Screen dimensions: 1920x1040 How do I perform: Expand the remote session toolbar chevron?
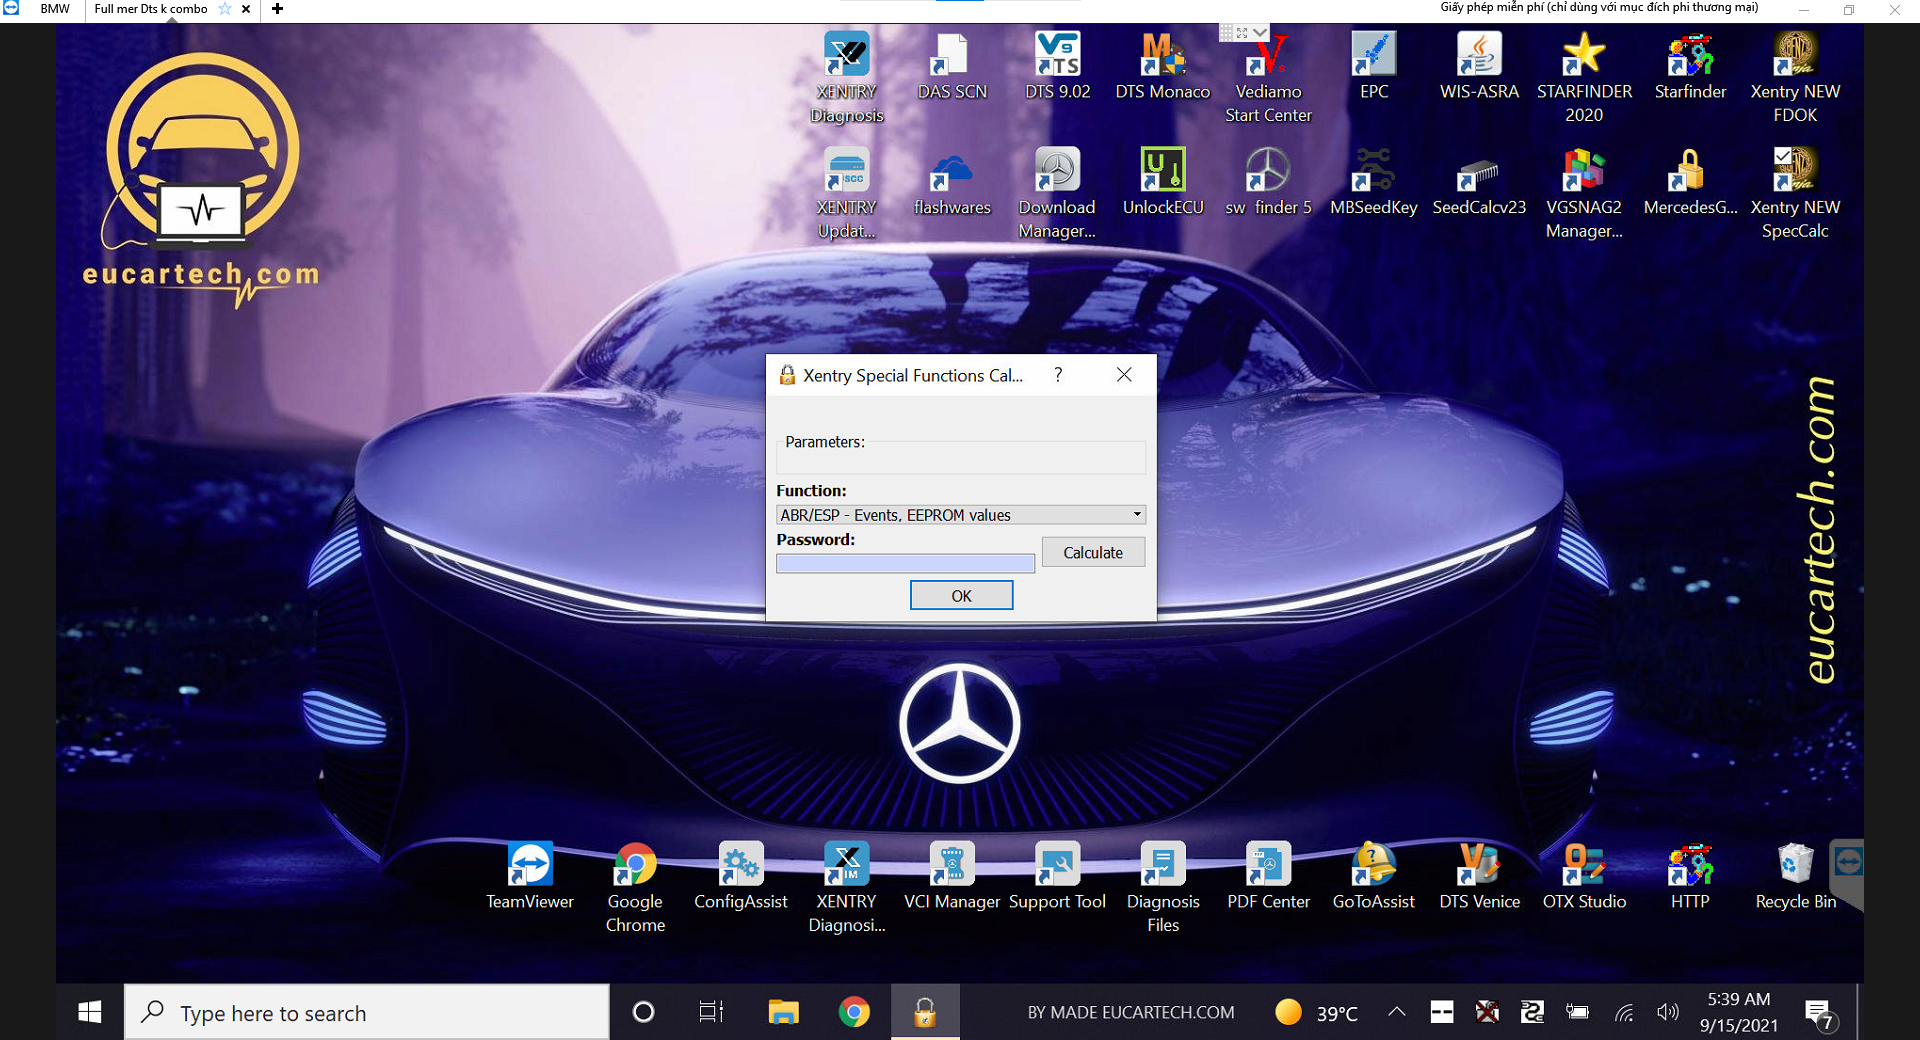1260,33
